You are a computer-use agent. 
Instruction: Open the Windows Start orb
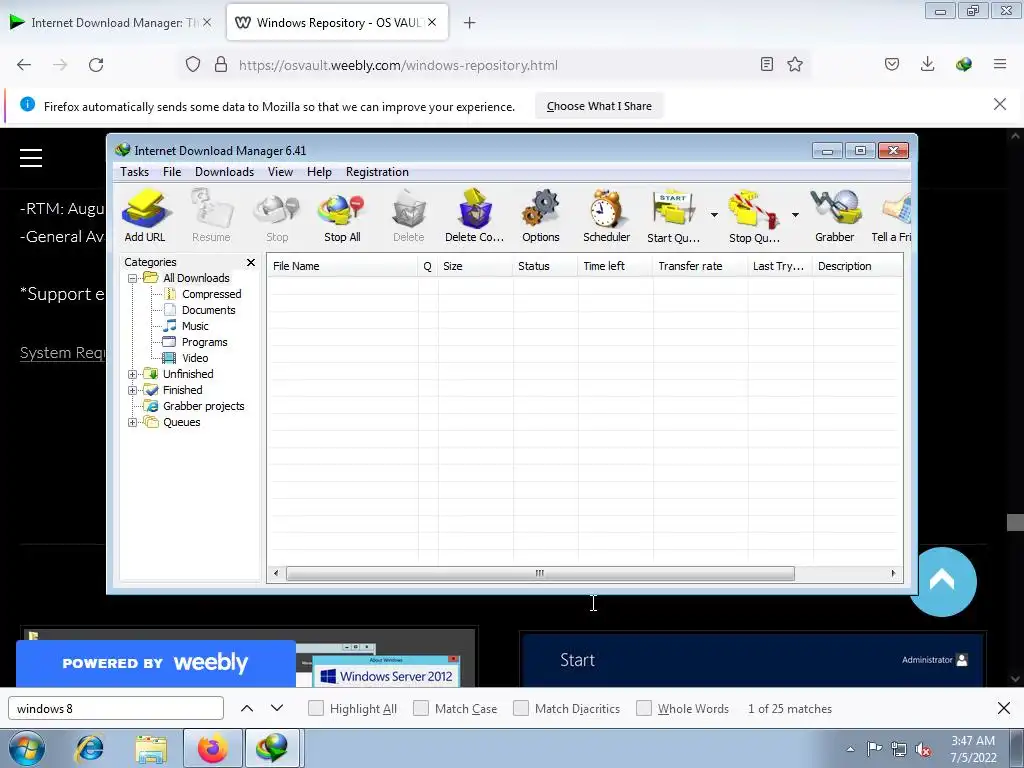(x=27, y=748)
